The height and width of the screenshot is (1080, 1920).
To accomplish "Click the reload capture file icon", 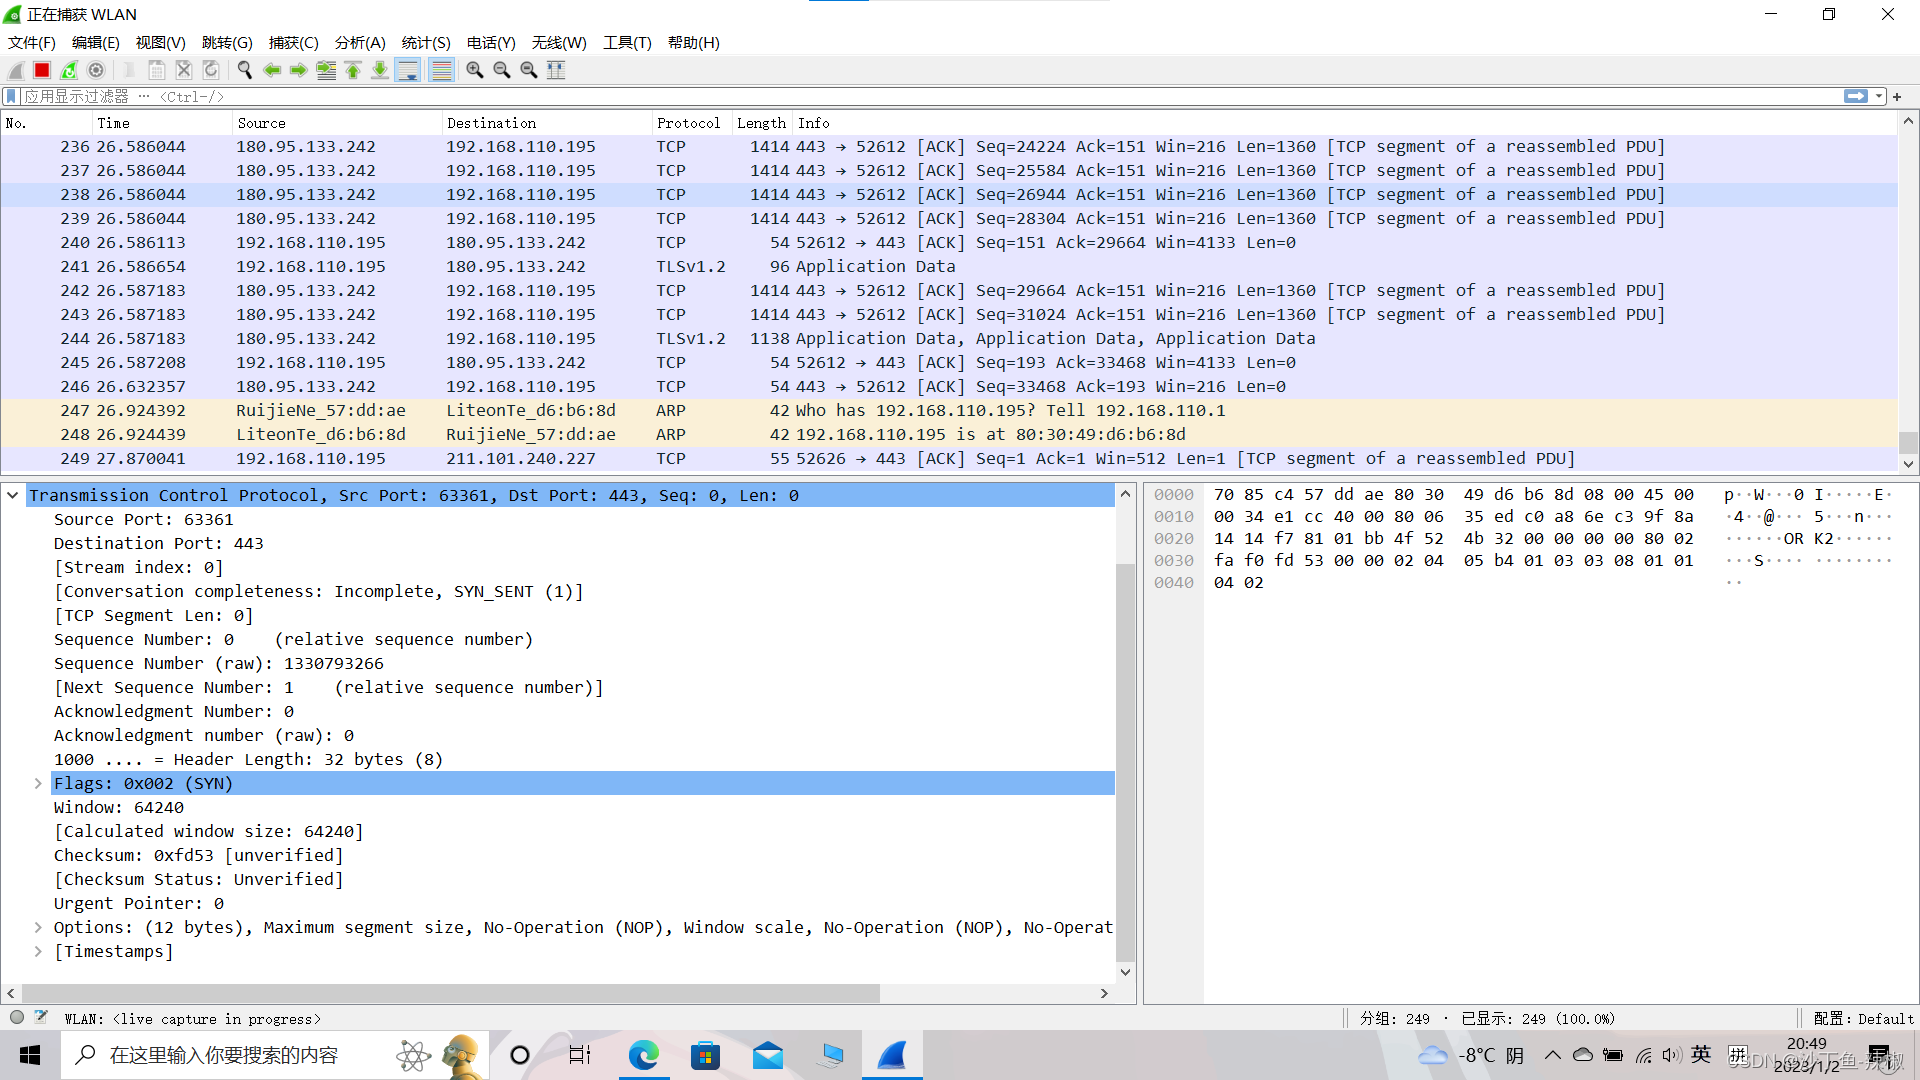I will pos(211,70).
